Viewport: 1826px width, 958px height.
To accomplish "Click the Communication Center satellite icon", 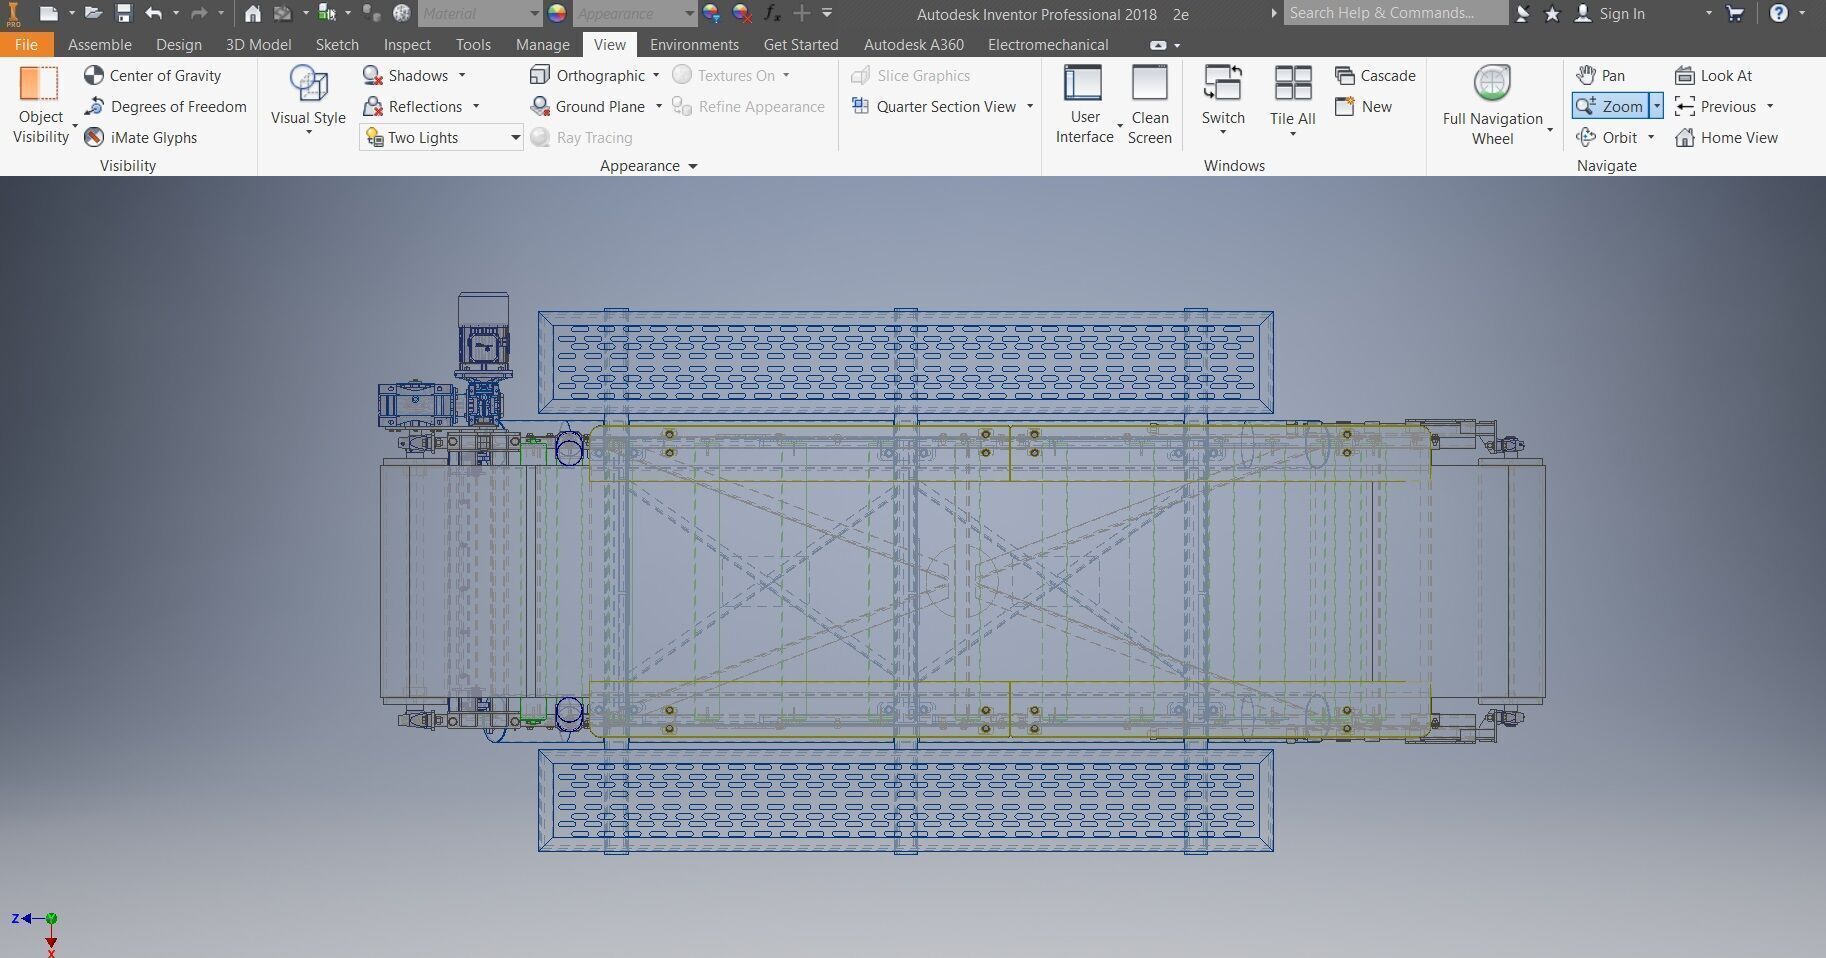I will click(1522, 13).
